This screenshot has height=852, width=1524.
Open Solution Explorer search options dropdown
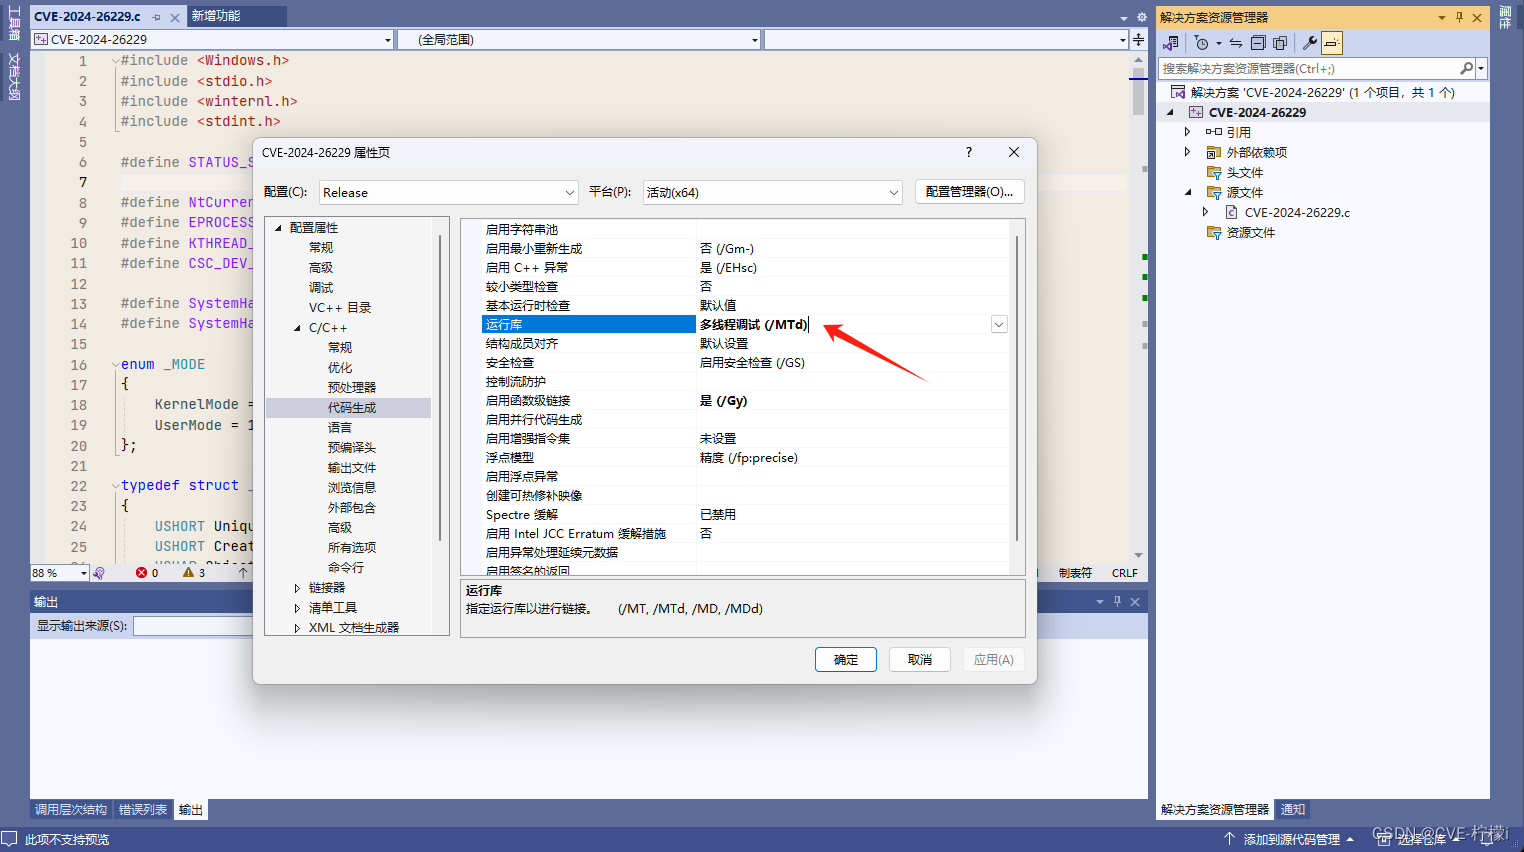(1481, 68)
